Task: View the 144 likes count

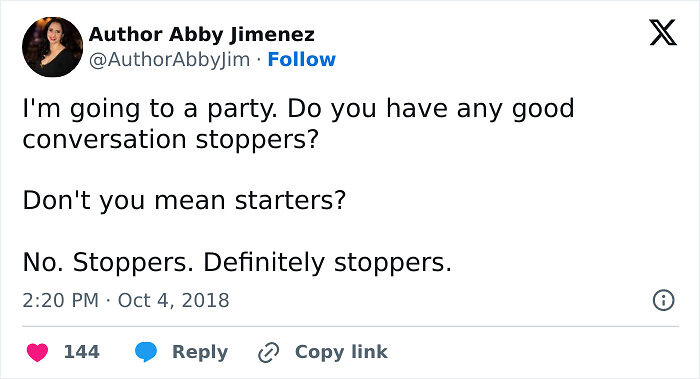Action: tap(82, 352)
